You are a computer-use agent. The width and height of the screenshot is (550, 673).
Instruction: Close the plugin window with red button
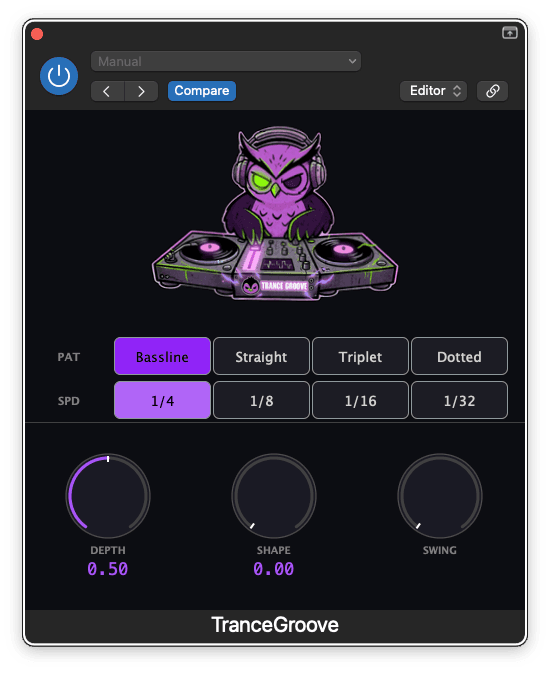[37, 34]
